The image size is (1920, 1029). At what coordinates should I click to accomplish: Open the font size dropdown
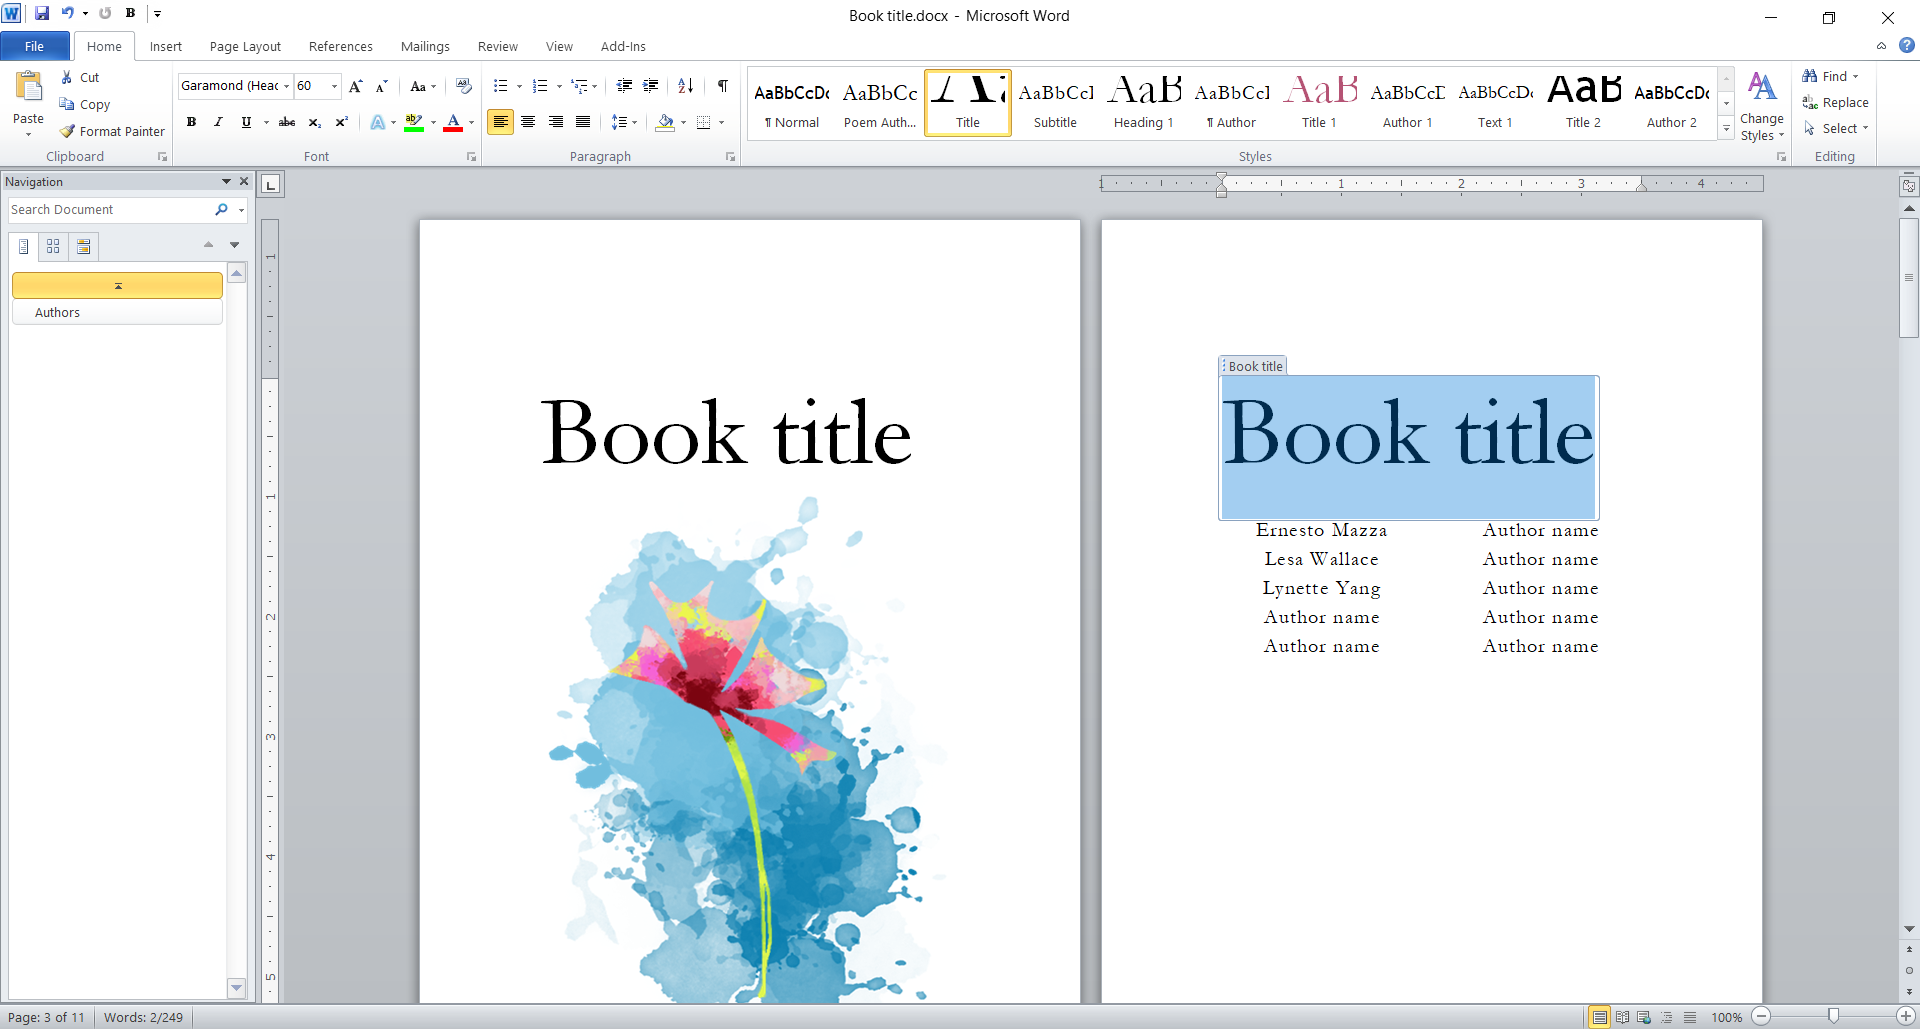(x=334, y=86)
